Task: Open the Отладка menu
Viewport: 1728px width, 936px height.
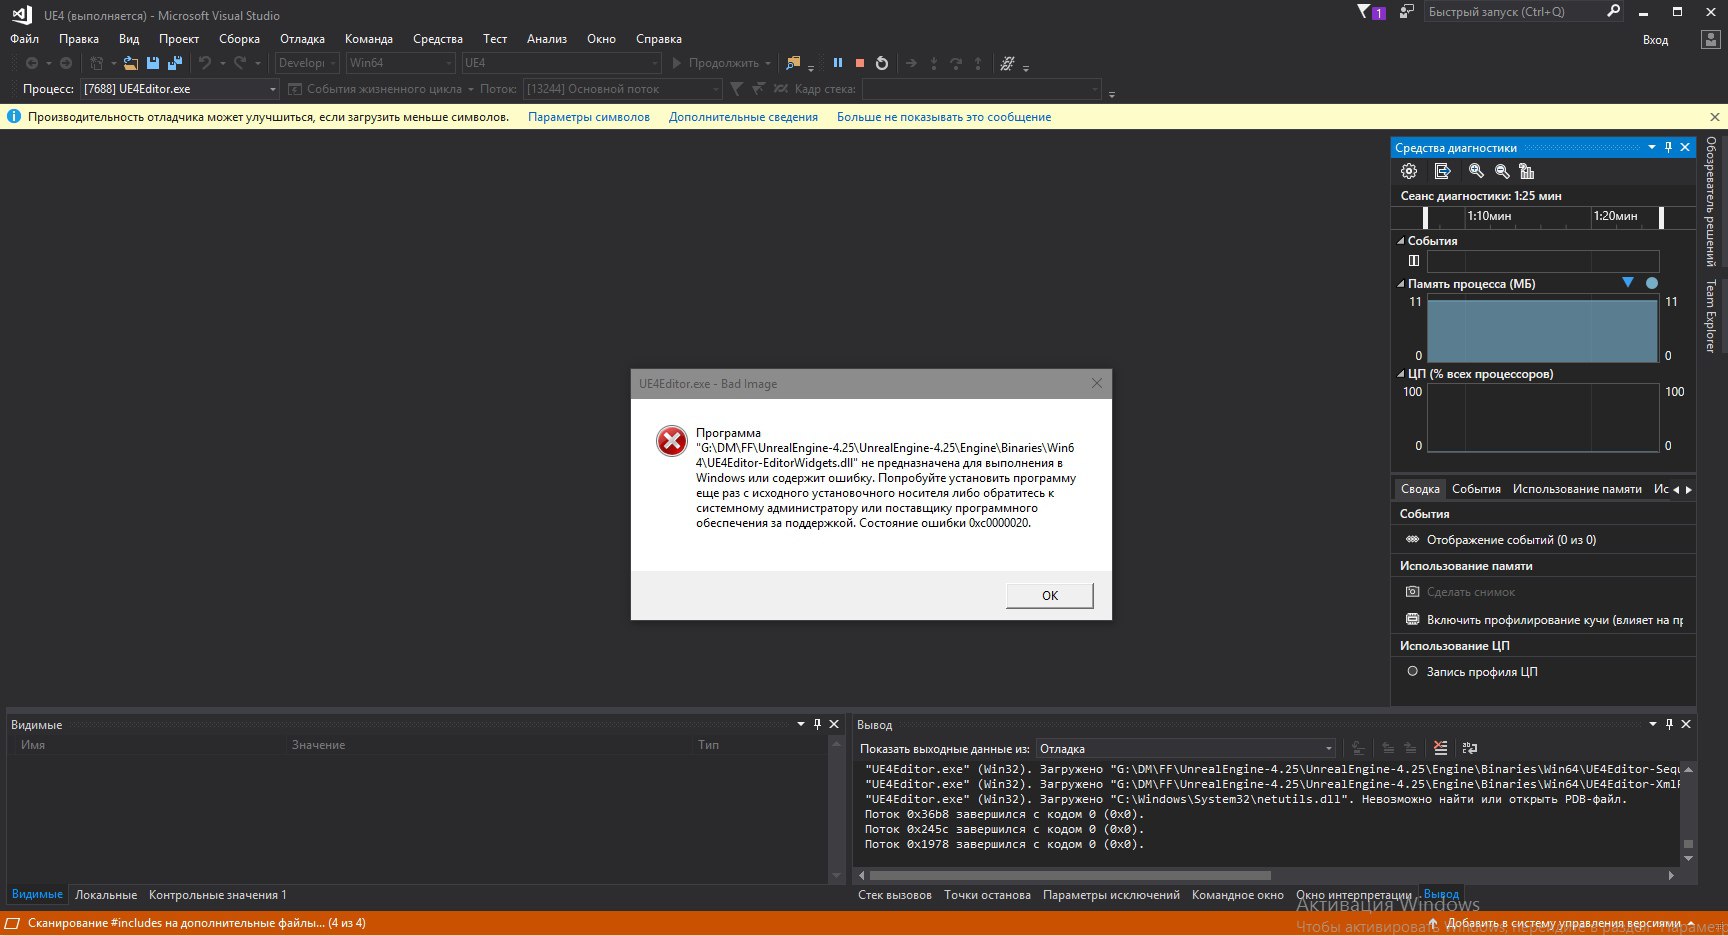Action: coord(302,39)
